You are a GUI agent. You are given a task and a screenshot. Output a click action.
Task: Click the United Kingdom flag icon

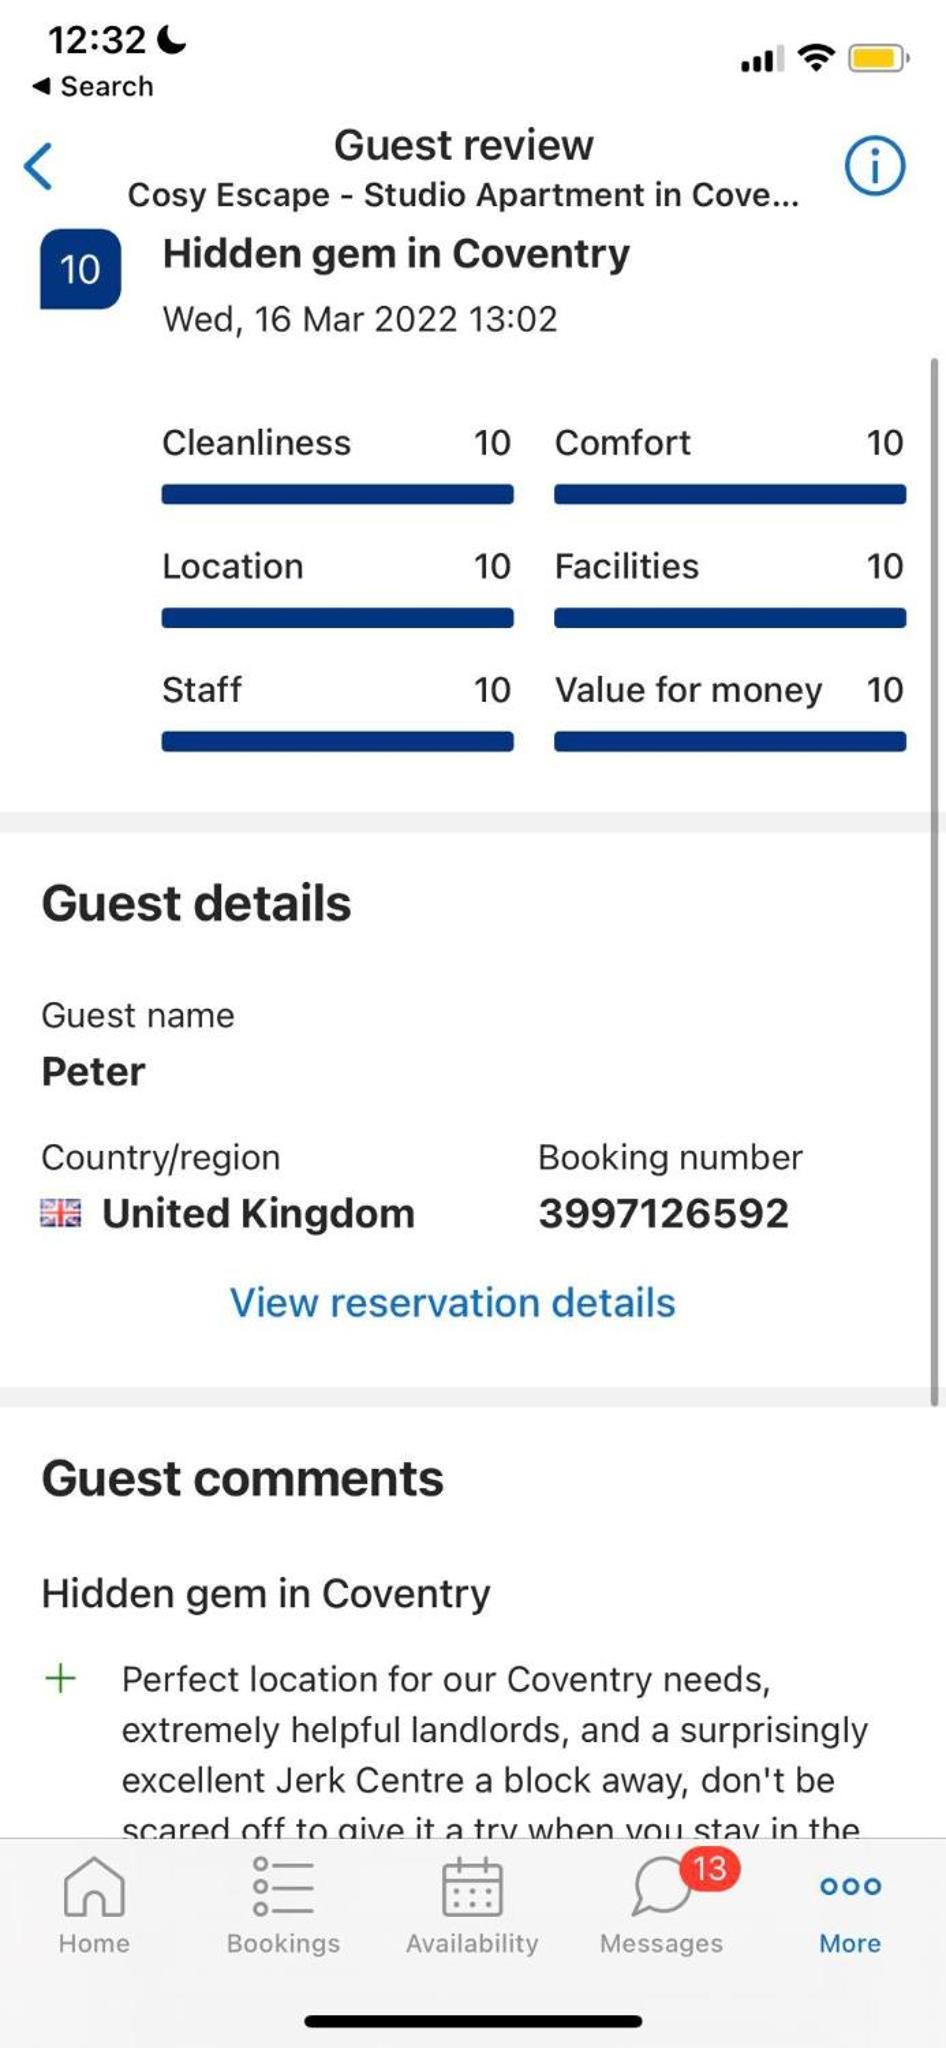61,1213
